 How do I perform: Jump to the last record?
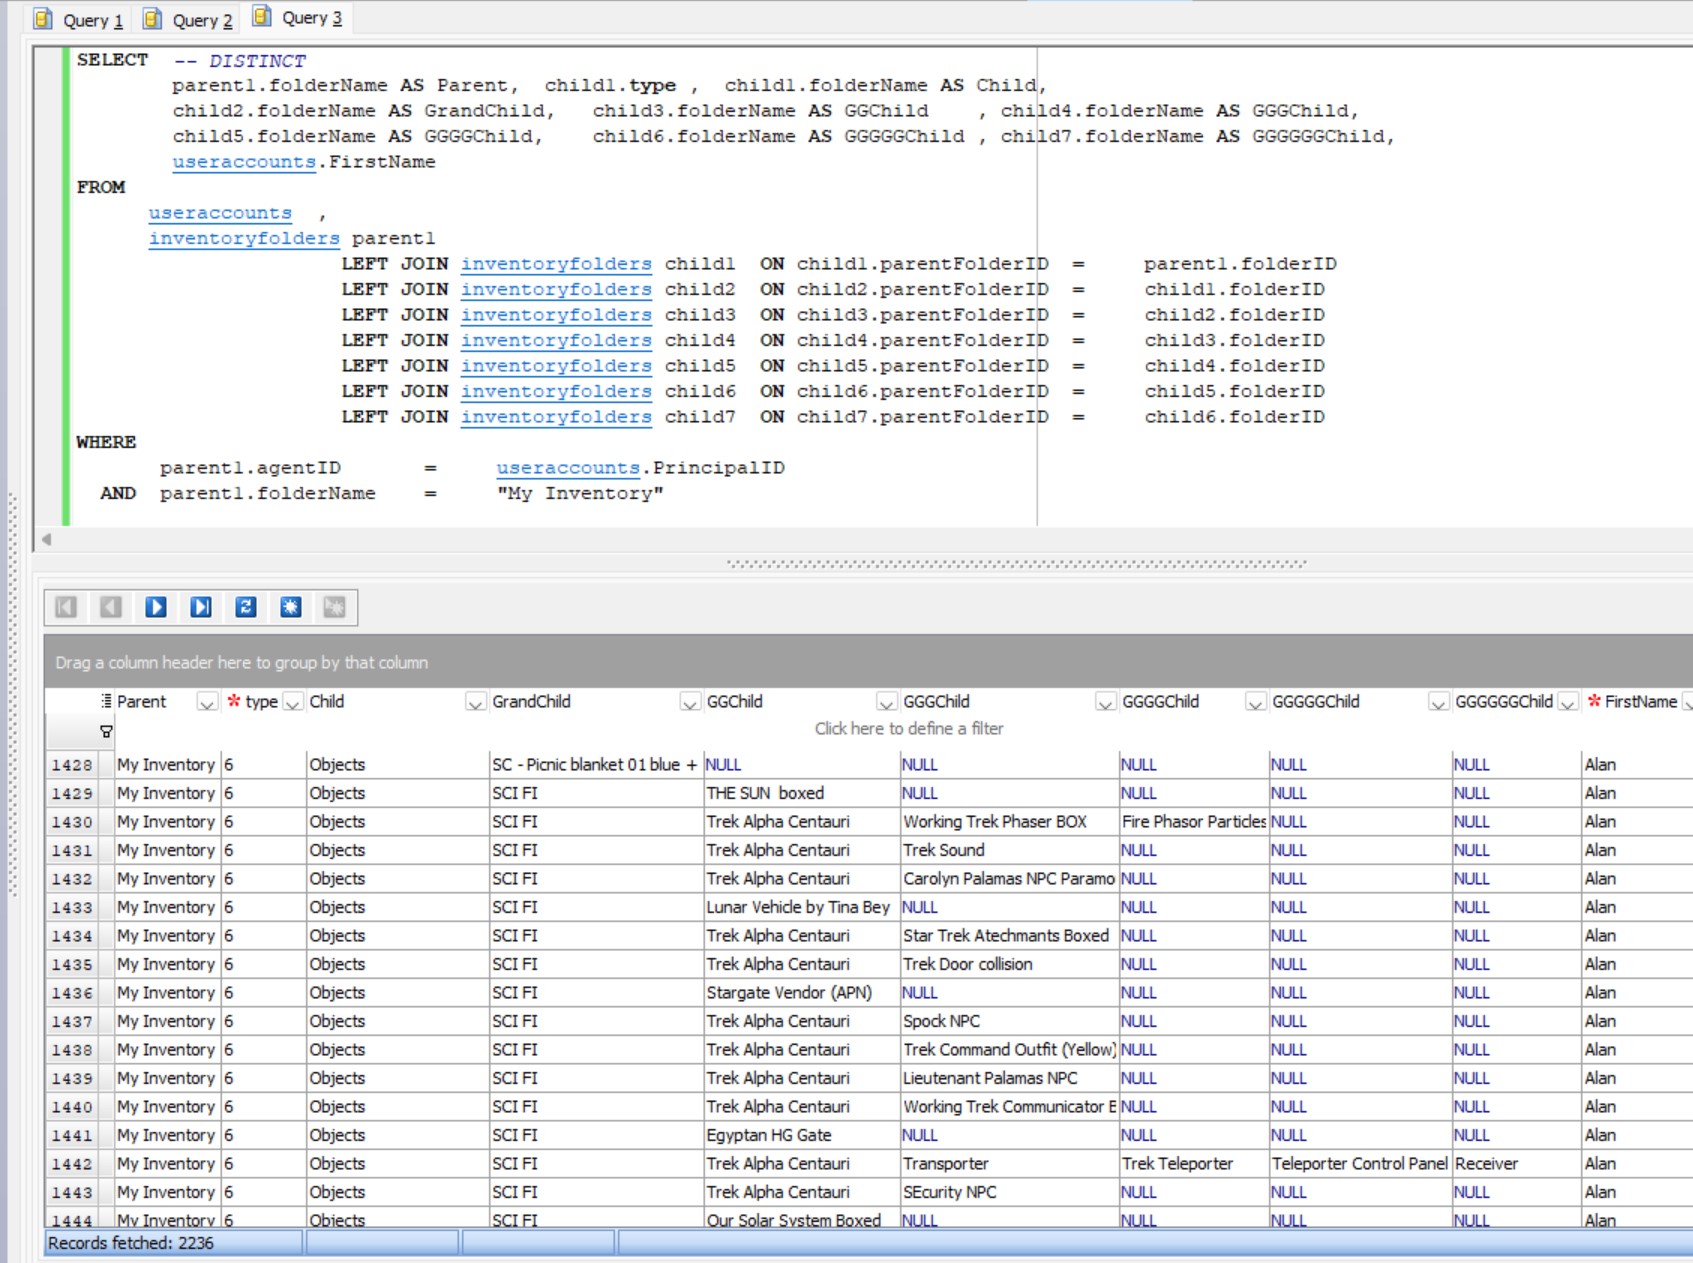[x=201, y=607]
